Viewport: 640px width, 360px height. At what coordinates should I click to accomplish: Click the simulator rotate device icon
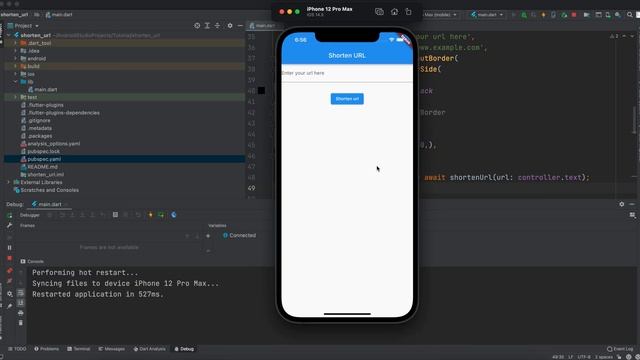(409, 12)
